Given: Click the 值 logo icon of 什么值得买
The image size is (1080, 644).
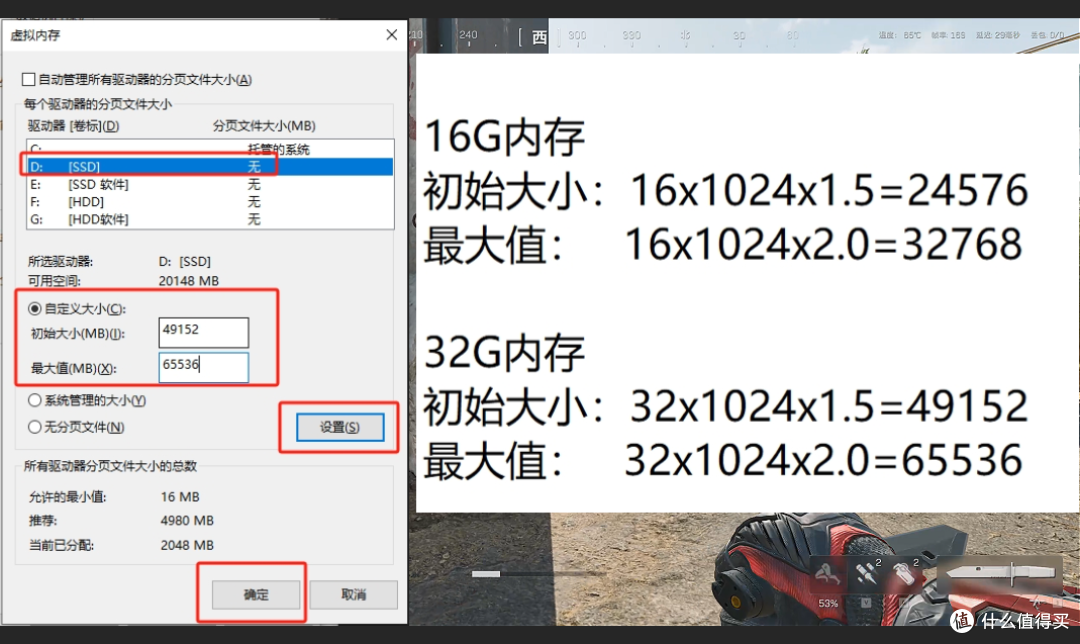Looking at the screenshot, I should tap(962, 620).
